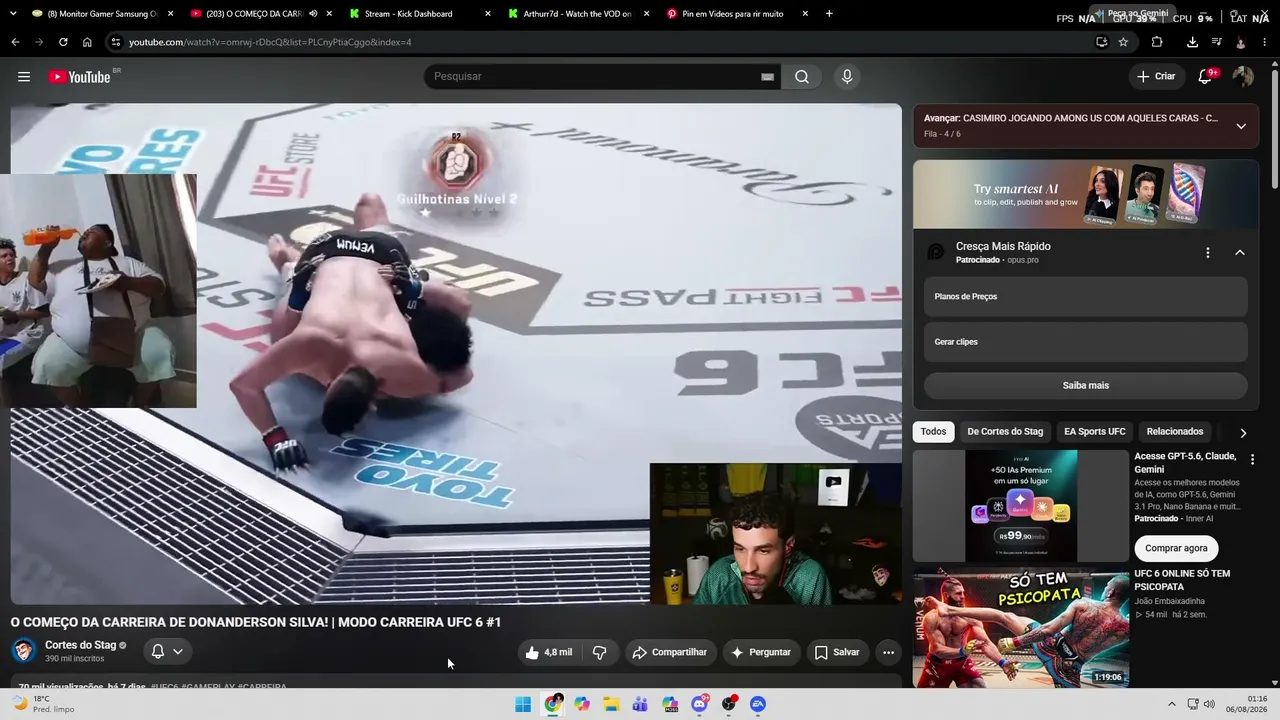Click the Saiba mais ad button
Image resolution: width=1280 pixels, height=720 pixels.
click(1085, 386)
